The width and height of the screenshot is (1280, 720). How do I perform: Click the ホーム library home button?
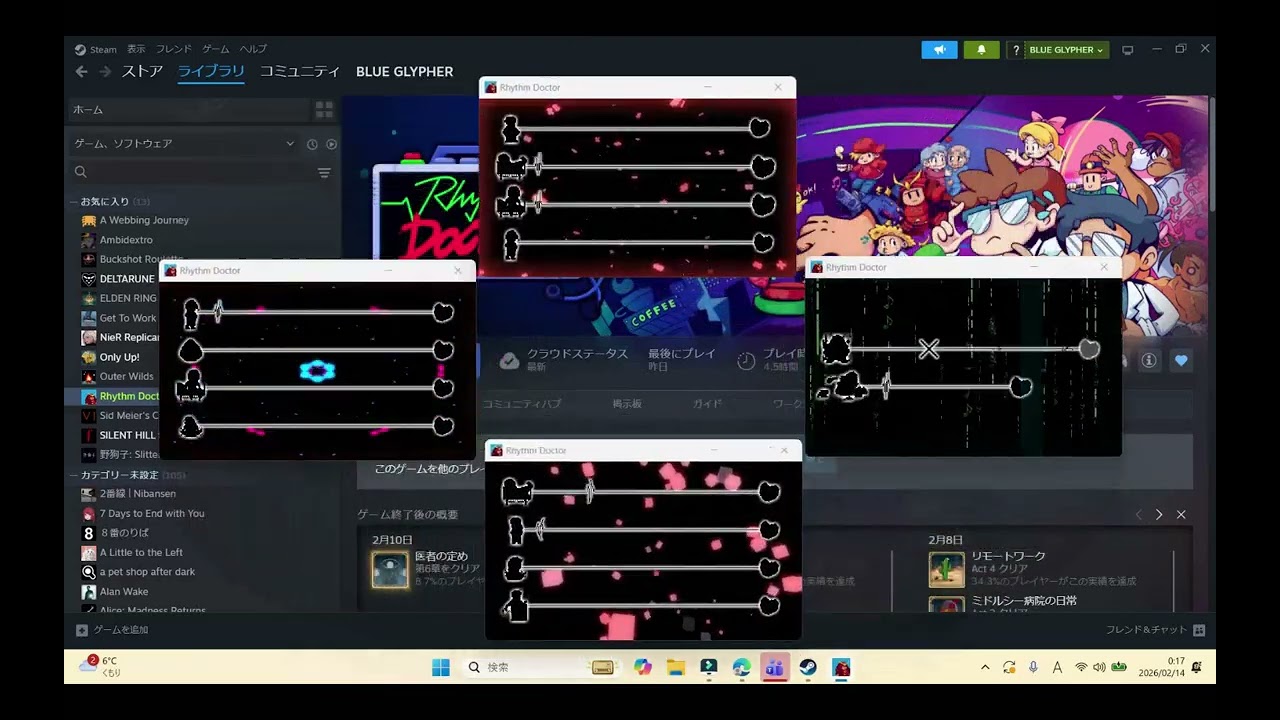click(x=190, y=109)
